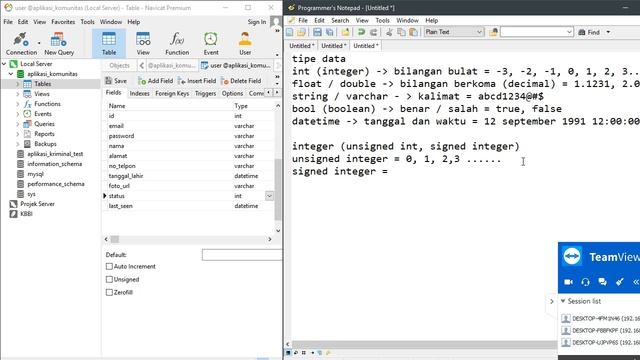Select KBBI connection in tree
The width and height of the screenshot is (640, 360).
coord(26,214)
